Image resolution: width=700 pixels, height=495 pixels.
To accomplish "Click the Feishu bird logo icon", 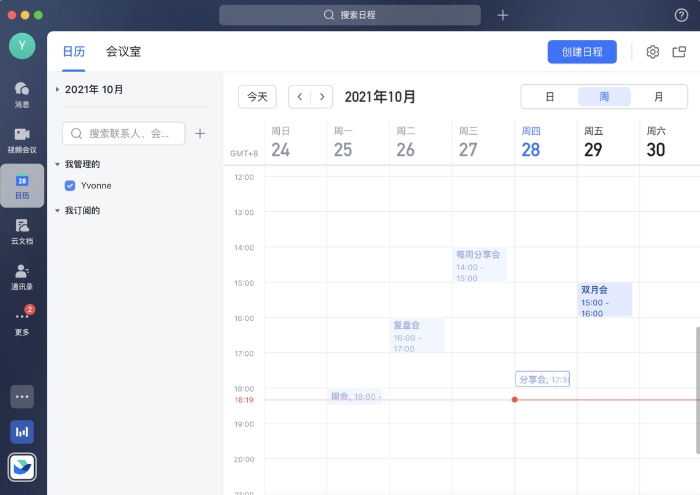I will pyautogui.click(x=22, y=467).
